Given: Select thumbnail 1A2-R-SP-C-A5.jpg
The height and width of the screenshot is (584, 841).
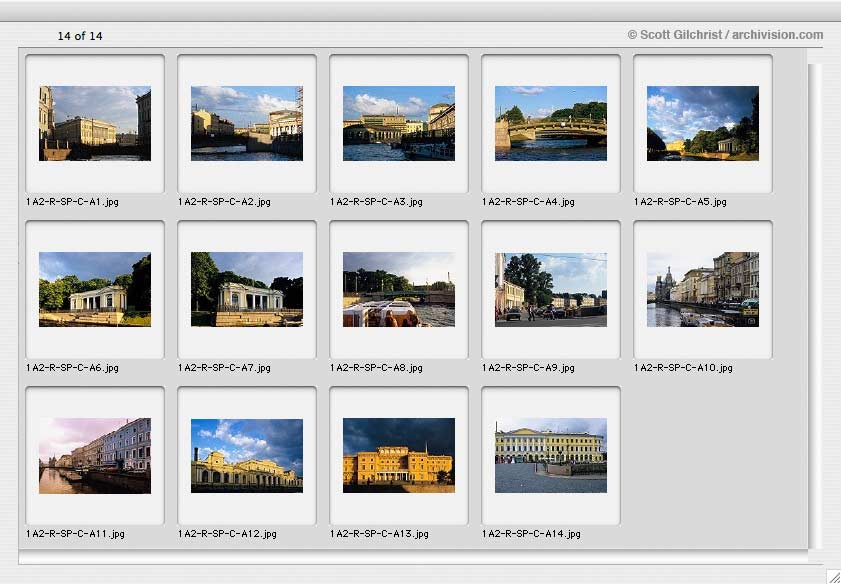Looking at the screenshot, I should [703, 123].
